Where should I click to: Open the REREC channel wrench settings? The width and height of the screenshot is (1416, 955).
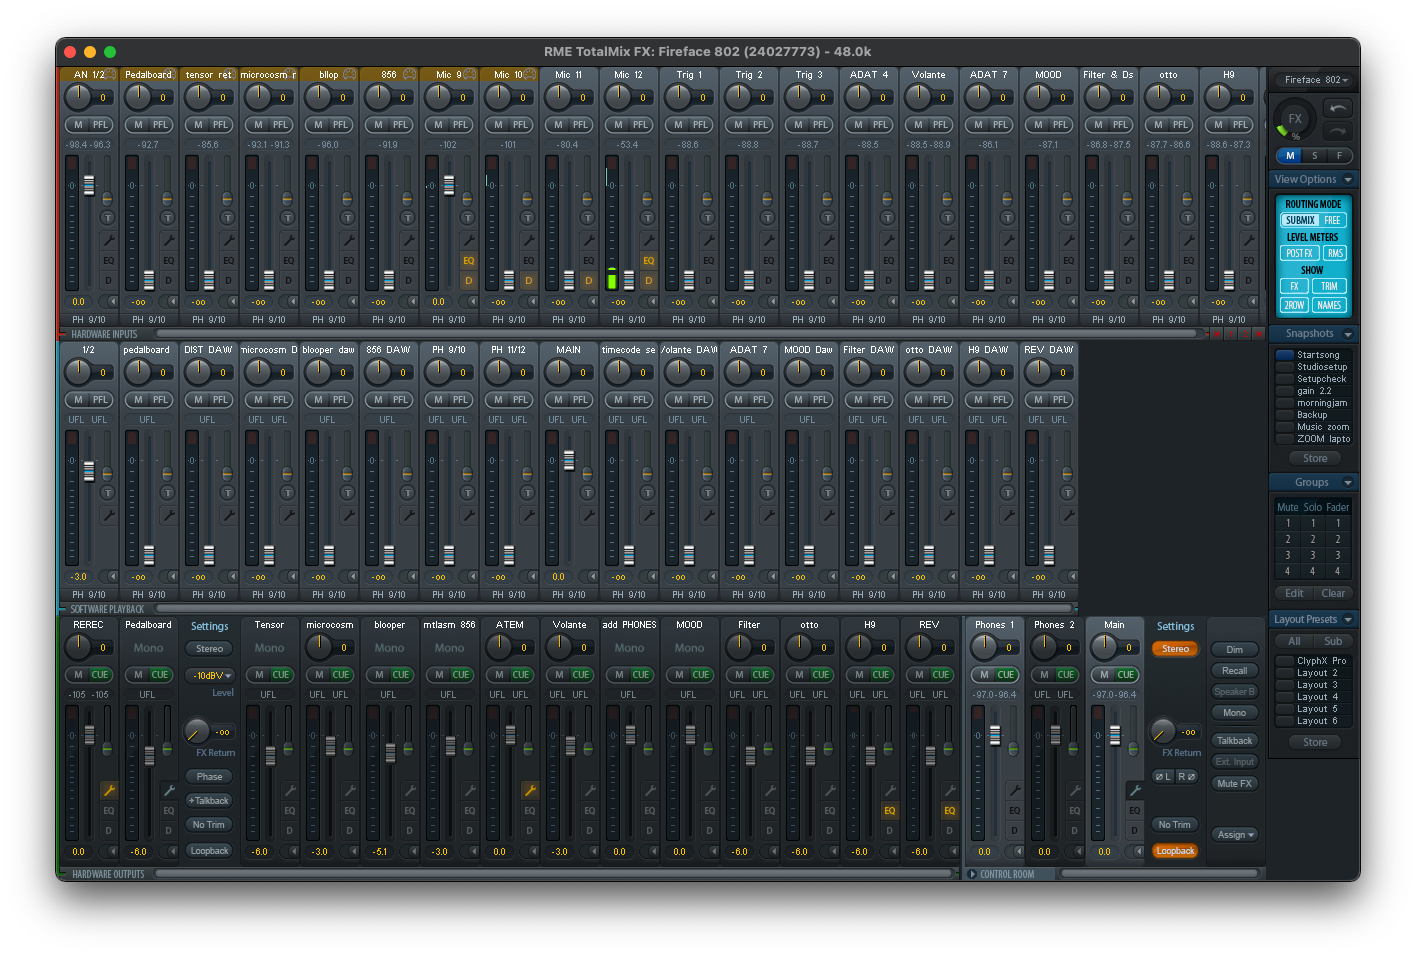pyautogui.click(x=109, y=790)
